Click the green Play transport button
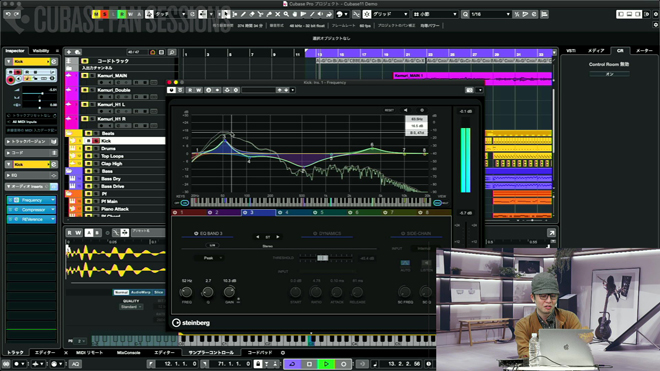The image size is (660, 371). pyautogui.click(x=326, y=364)
